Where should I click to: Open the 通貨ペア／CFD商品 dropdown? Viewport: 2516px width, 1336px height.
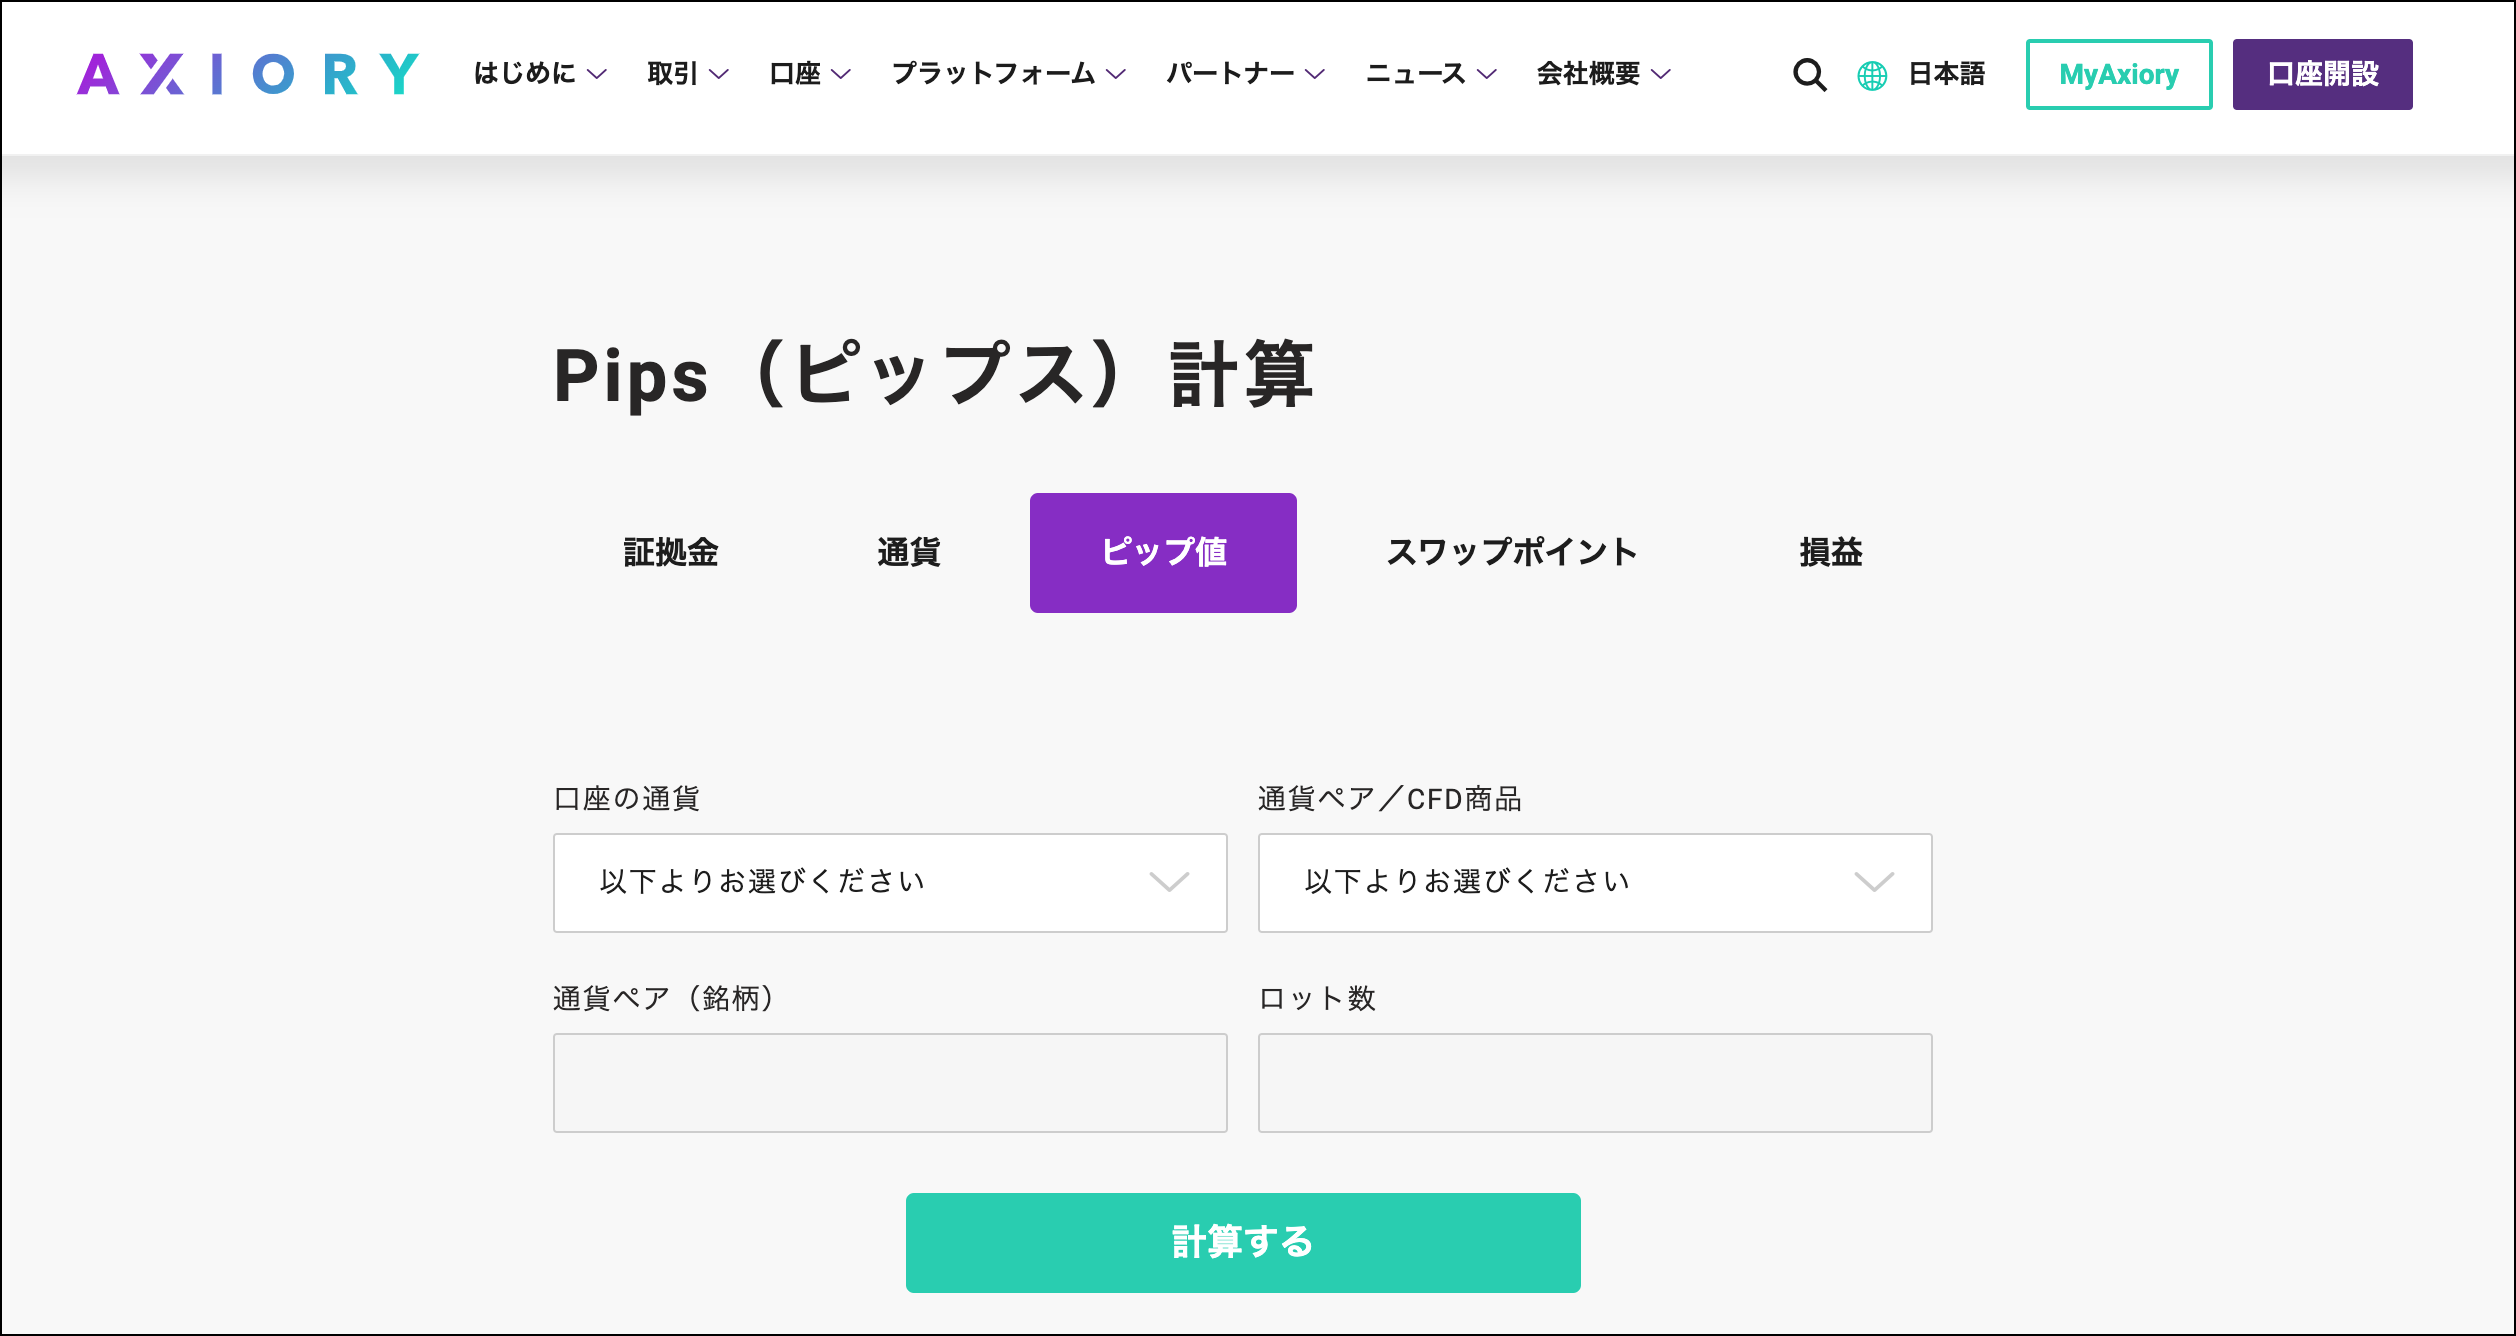coord(1594,882)
